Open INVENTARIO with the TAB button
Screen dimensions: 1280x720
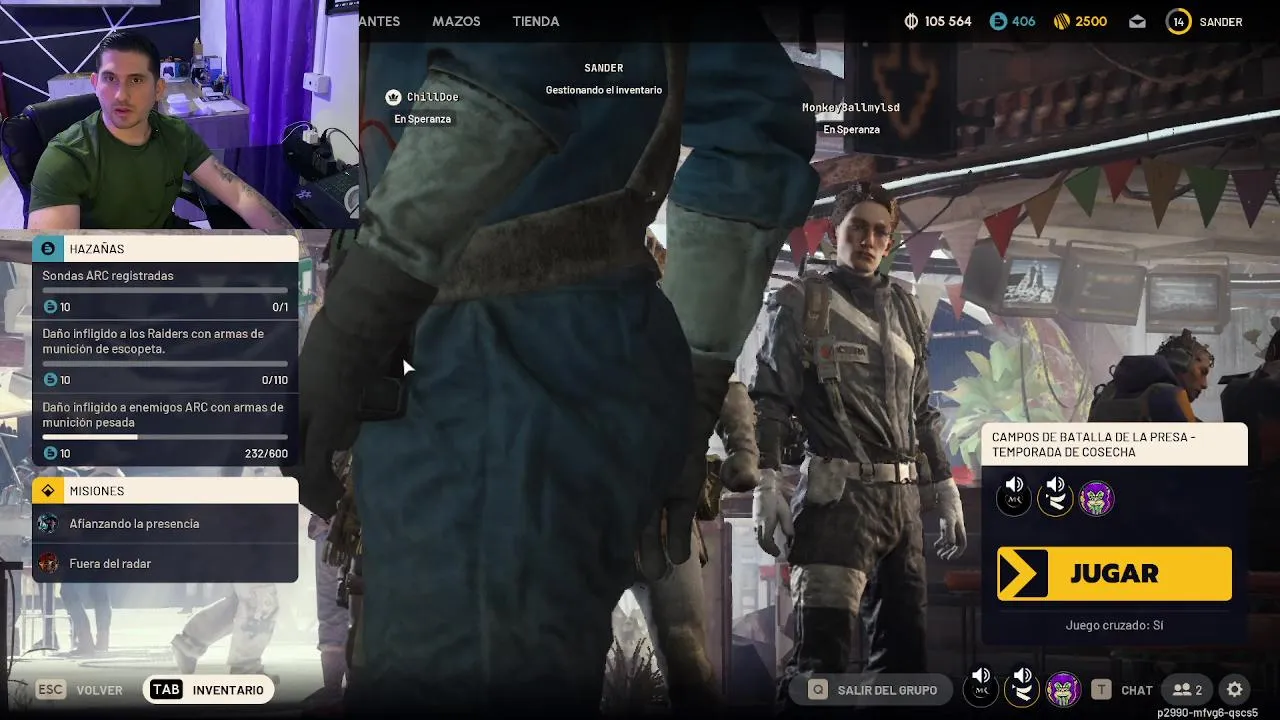point(208,690)
